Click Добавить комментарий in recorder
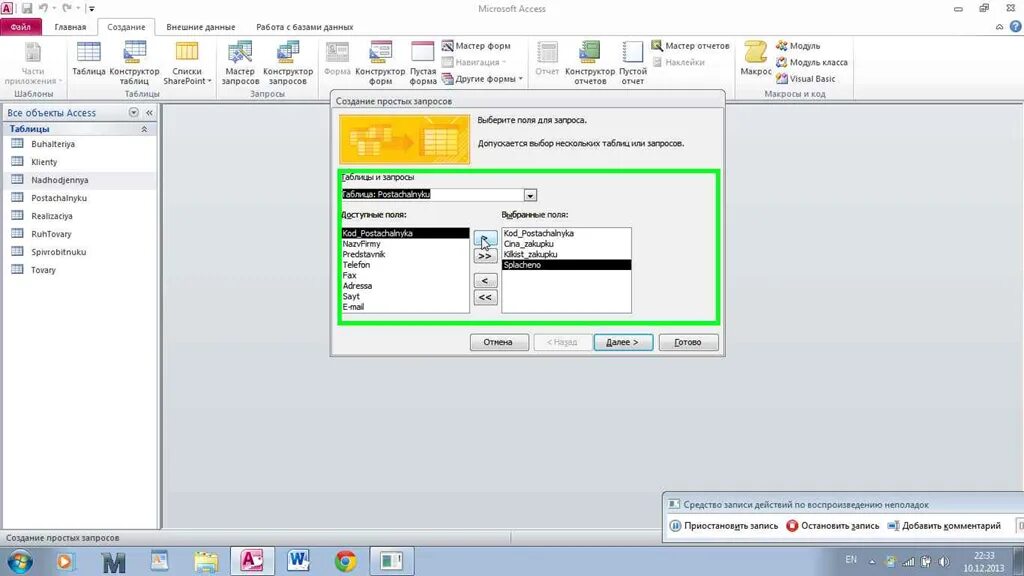The height and width of the screenshot is (576, 1024). [x=944, y=526]
